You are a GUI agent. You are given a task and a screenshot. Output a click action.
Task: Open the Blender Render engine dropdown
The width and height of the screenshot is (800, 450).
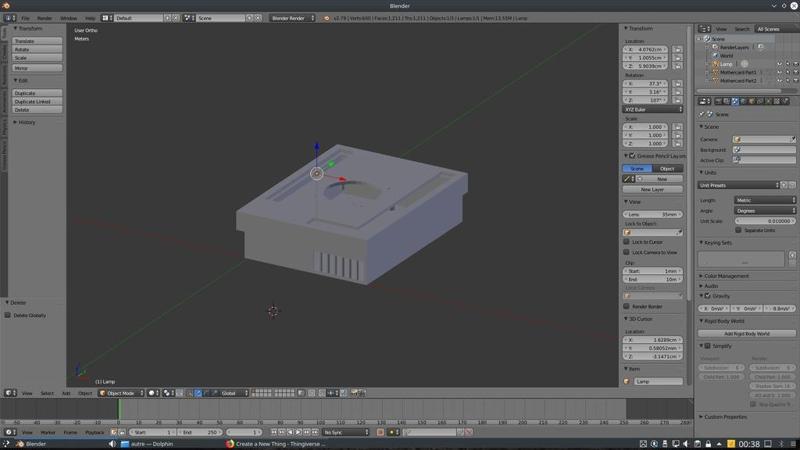click(x=292, y=18)
